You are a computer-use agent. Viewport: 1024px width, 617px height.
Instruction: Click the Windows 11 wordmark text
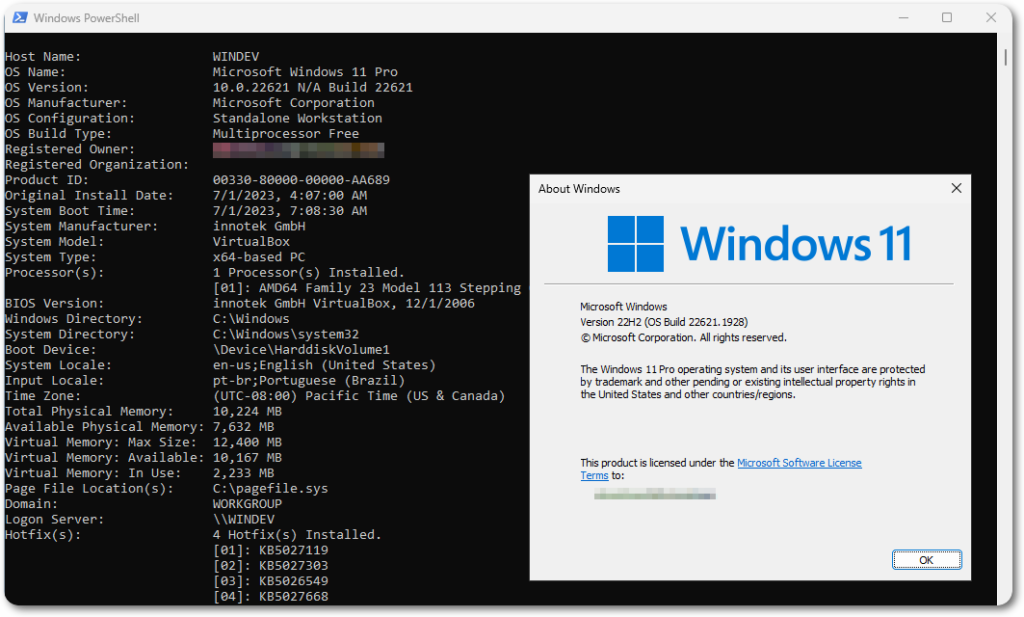(x=796, y=244)
